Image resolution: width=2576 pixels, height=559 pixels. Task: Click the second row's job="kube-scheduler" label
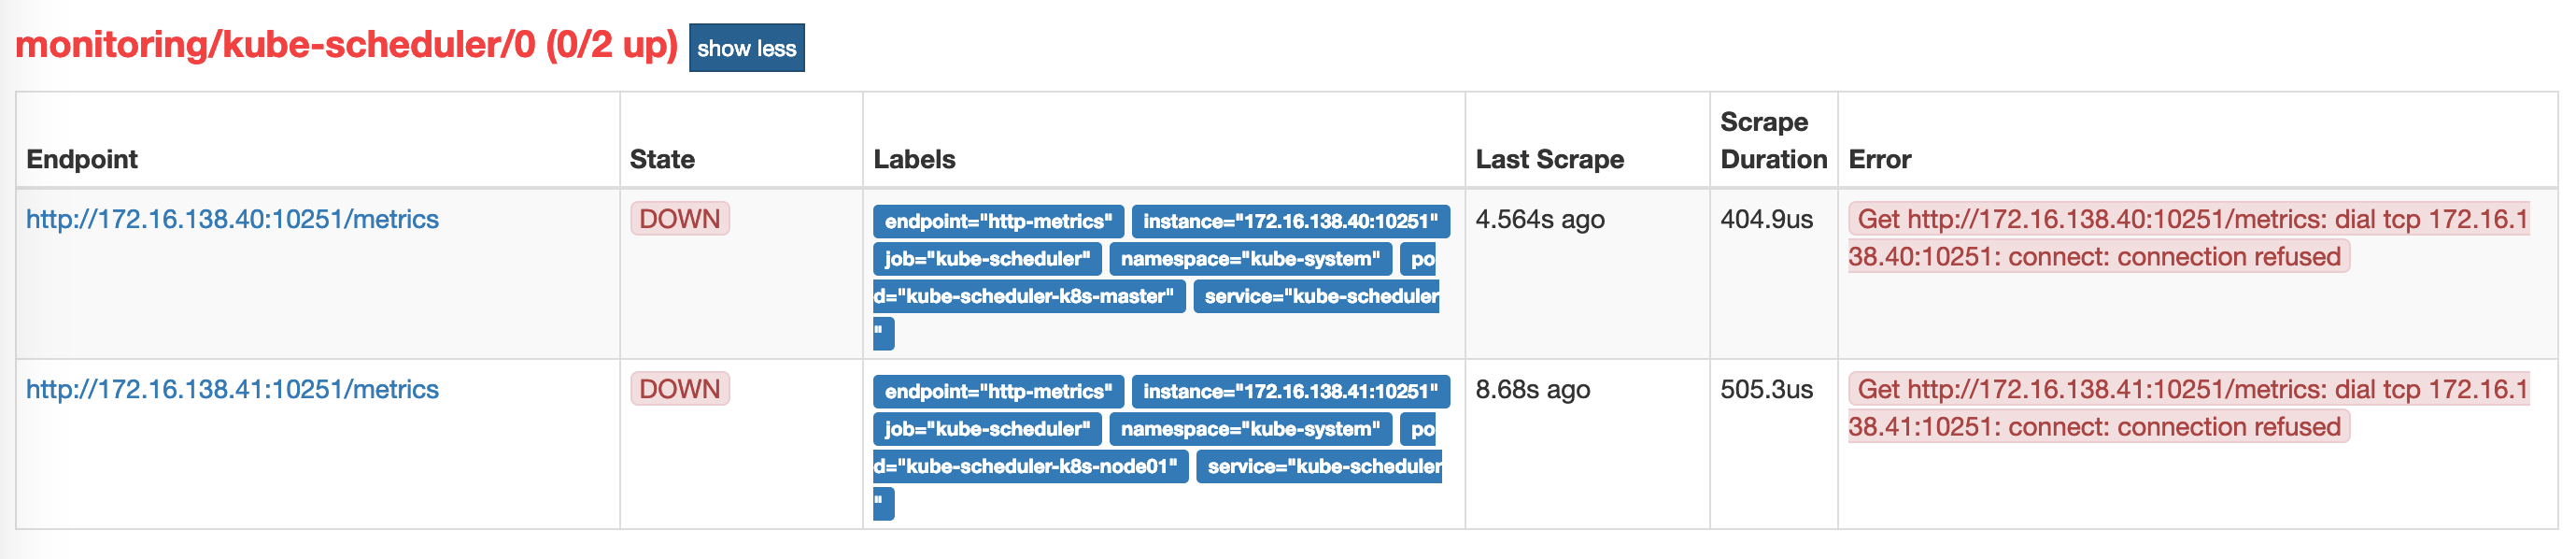pos(987,429)
